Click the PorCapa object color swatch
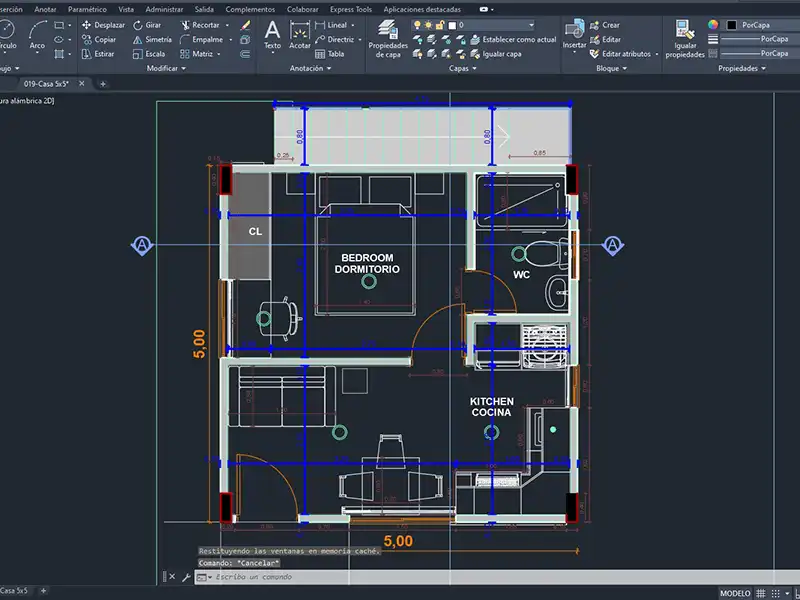Screen dimensions: 800x600 coord(733,24)
